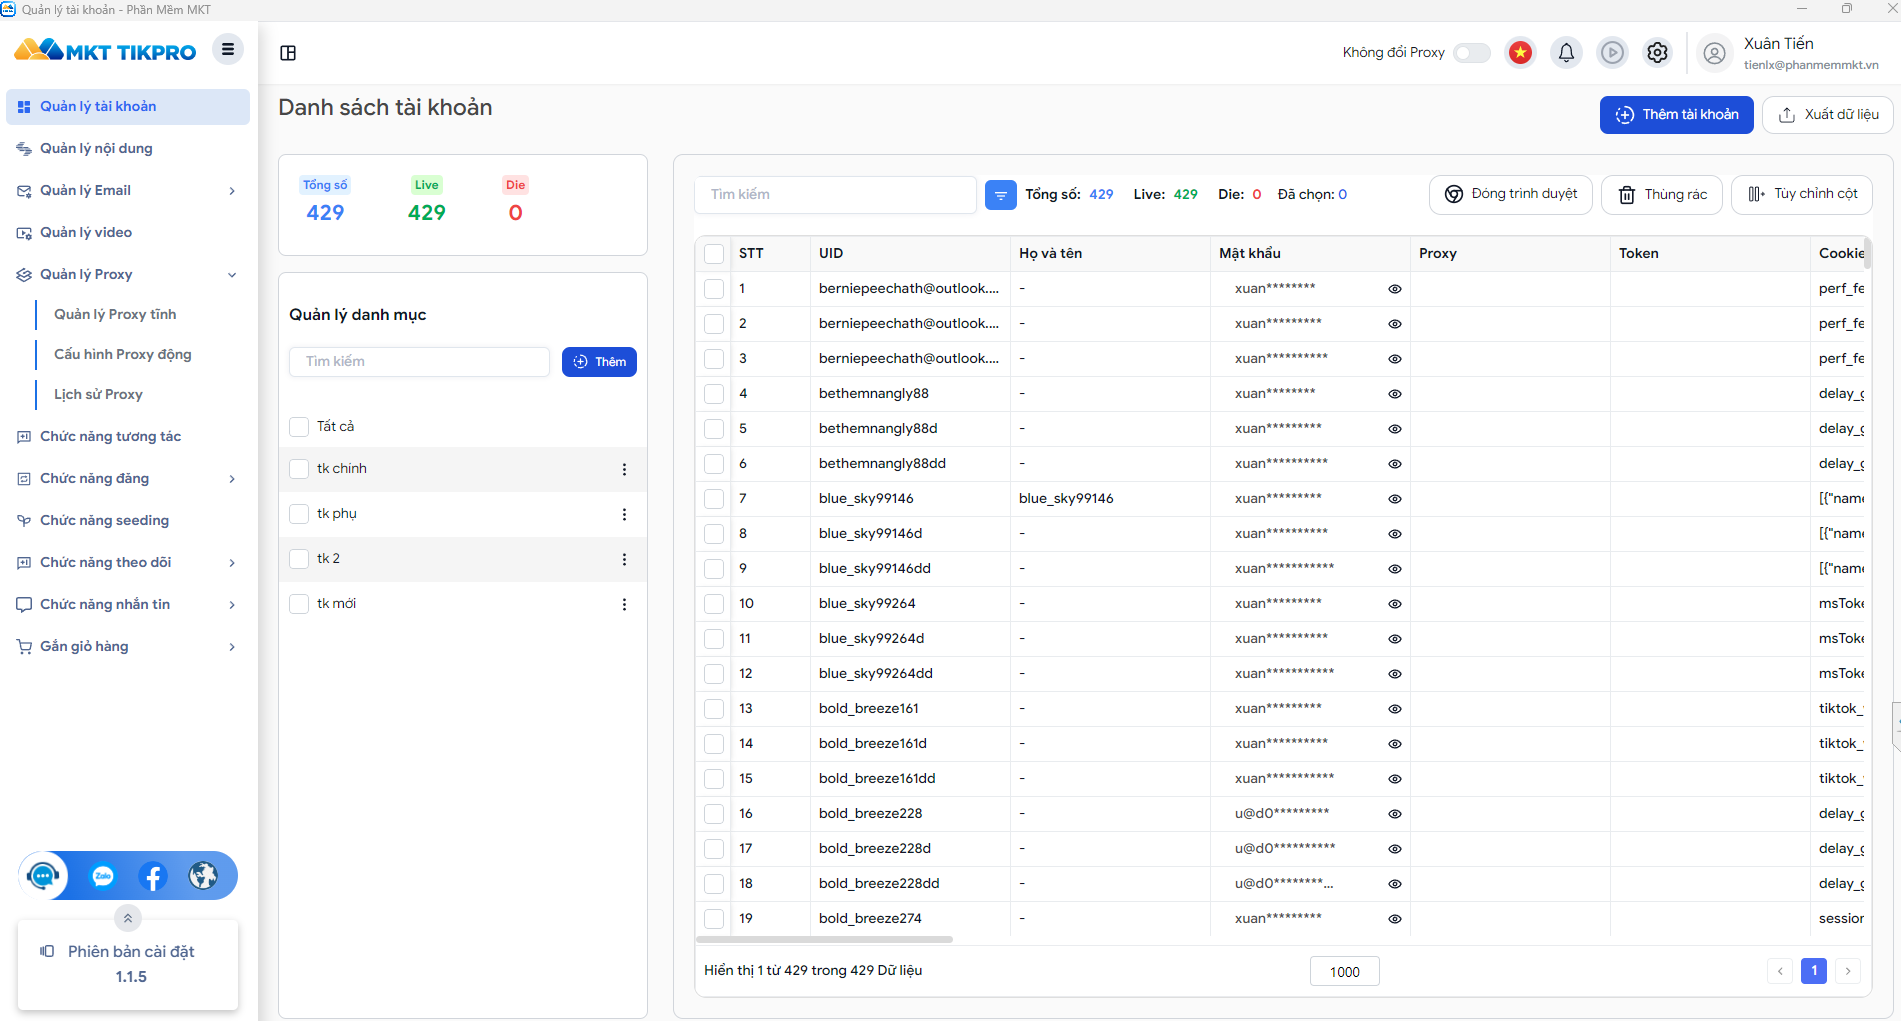This screenshot has width=1901, height=1021.
Task: Click Thêm category button
Action: (x=599, y=362)
